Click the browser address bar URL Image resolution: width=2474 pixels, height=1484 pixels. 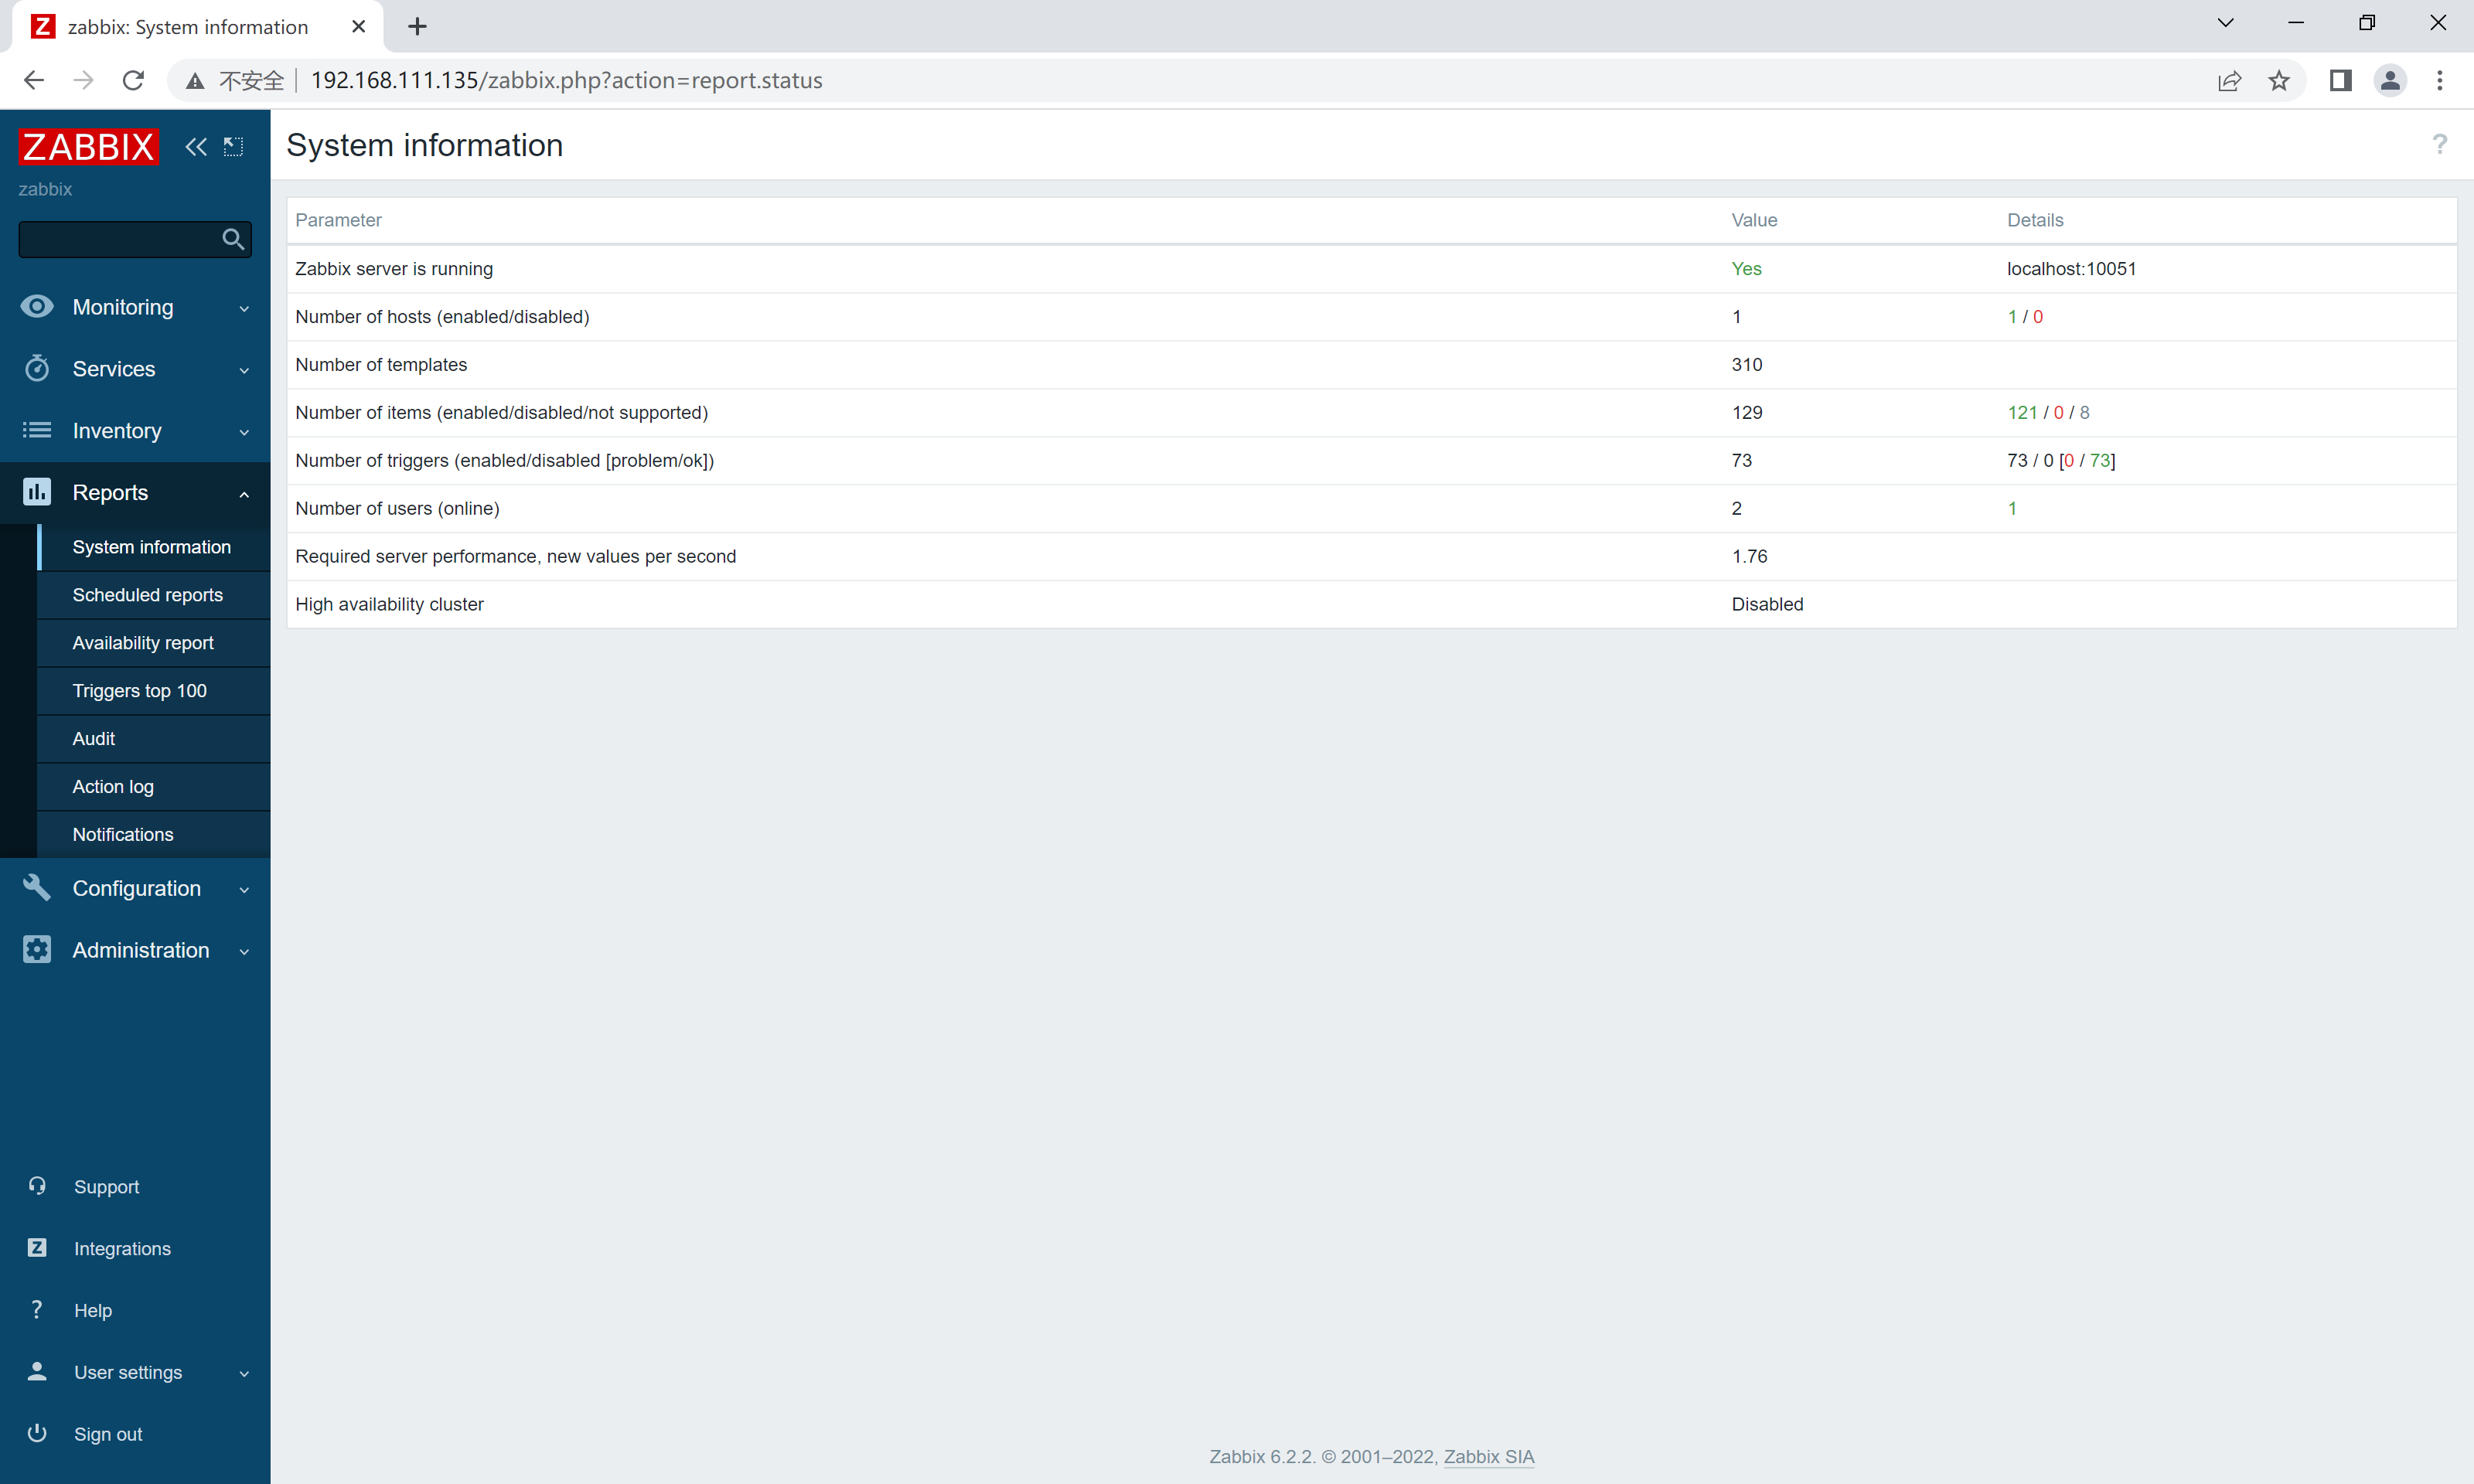[x=566, y=80]
